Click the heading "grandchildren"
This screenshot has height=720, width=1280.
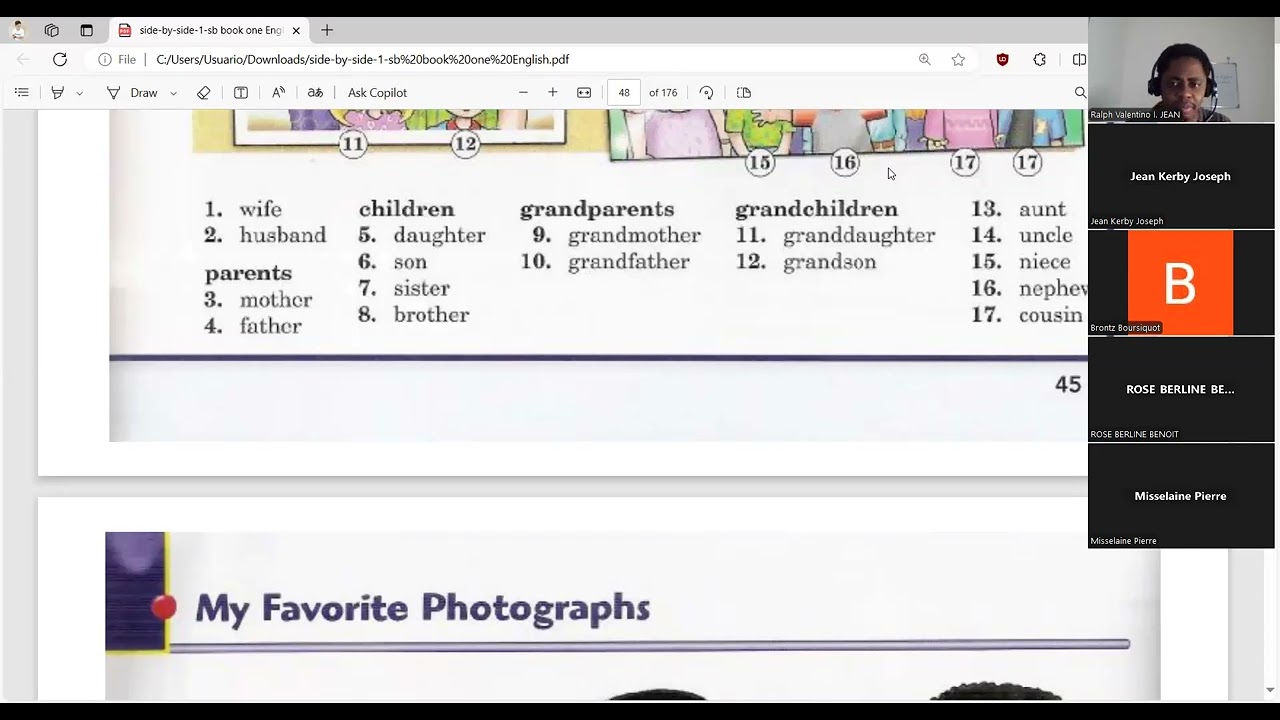coord(816,209)
